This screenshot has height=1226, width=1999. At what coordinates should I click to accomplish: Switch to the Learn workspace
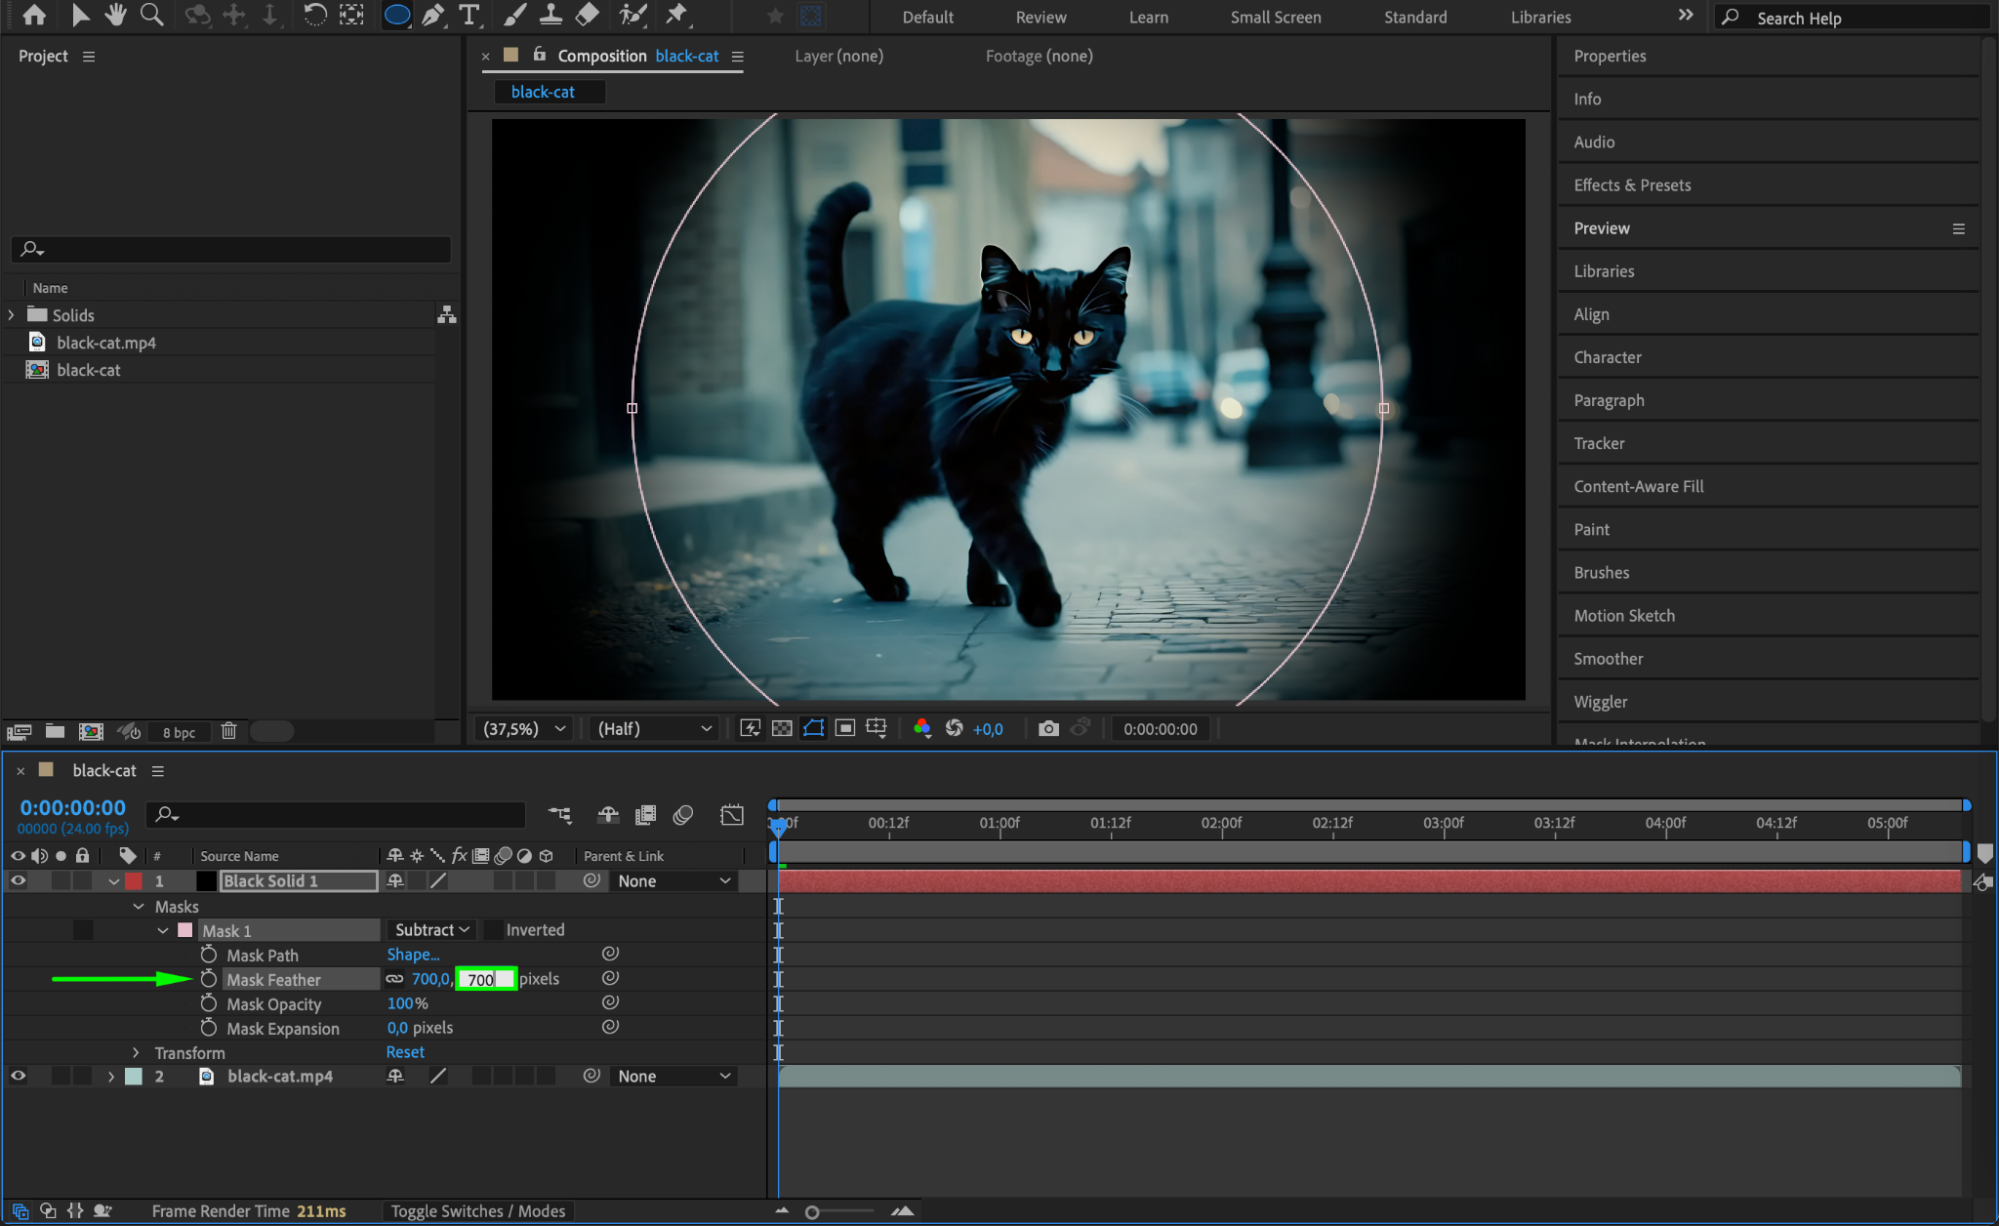1148,17
